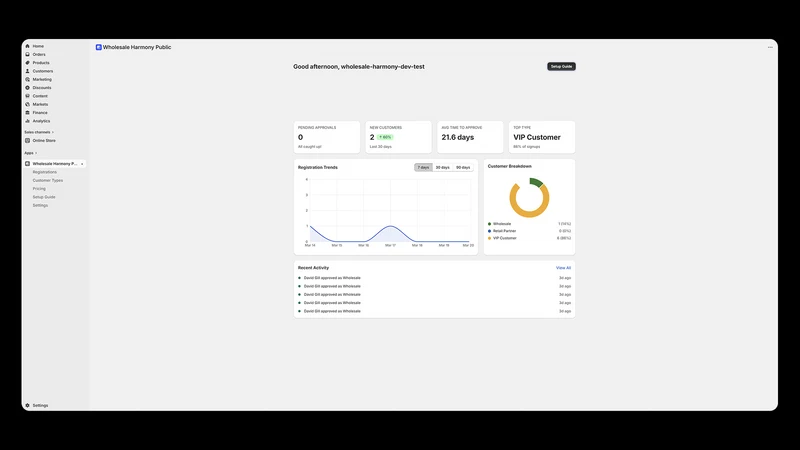This screenshot has width=800, height=450.
Task: Click the pin icon beside Wholesale Harmony P...
Action: [82, 164]
